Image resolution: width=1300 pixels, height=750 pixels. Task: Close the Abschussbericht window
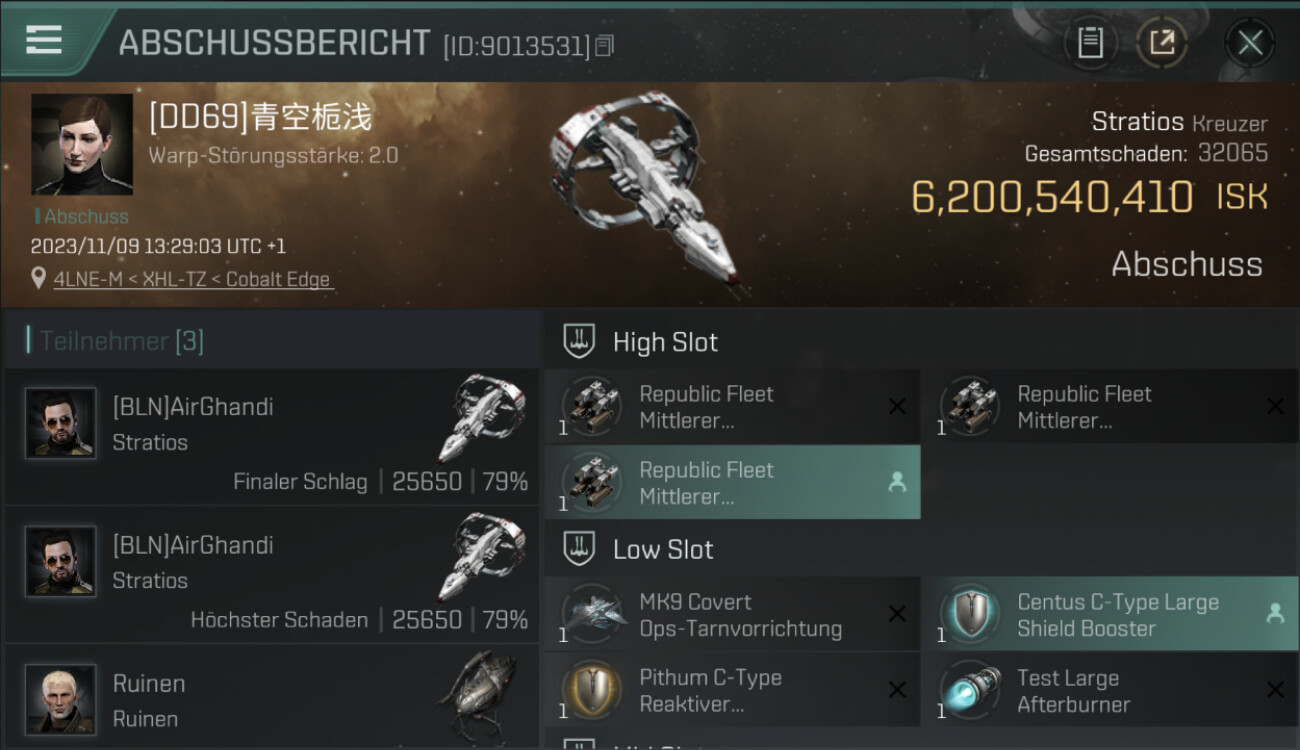1250,42
